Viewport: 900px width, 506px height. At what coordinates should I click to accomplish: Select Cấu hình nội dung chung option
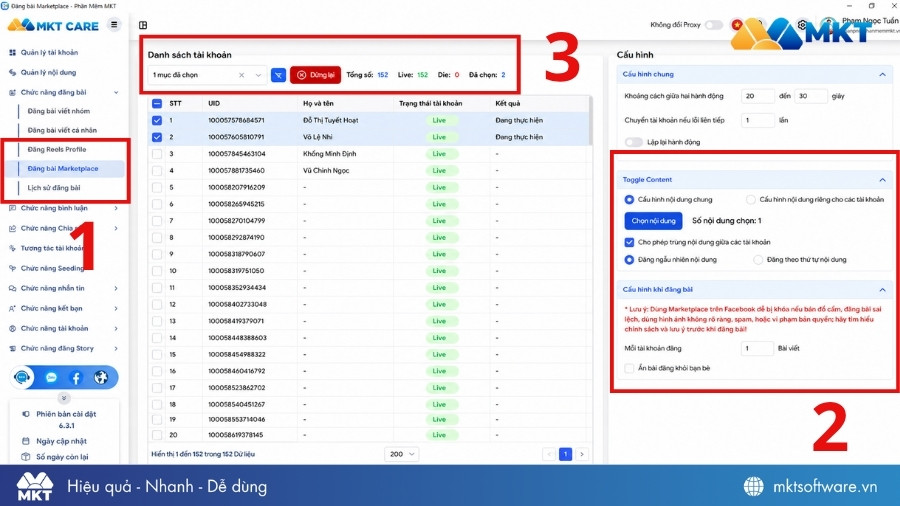pos(629,200)
